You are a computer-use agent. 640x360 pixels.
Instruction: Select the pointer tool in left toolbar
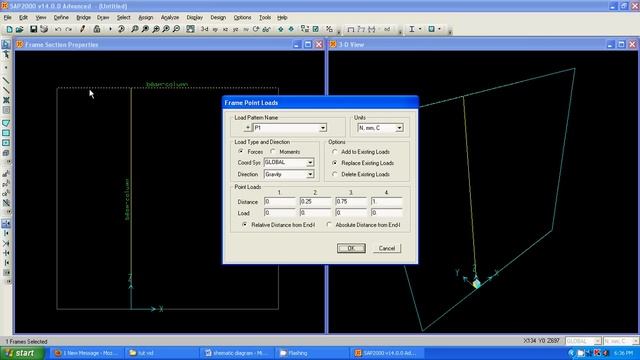[6, 44]
